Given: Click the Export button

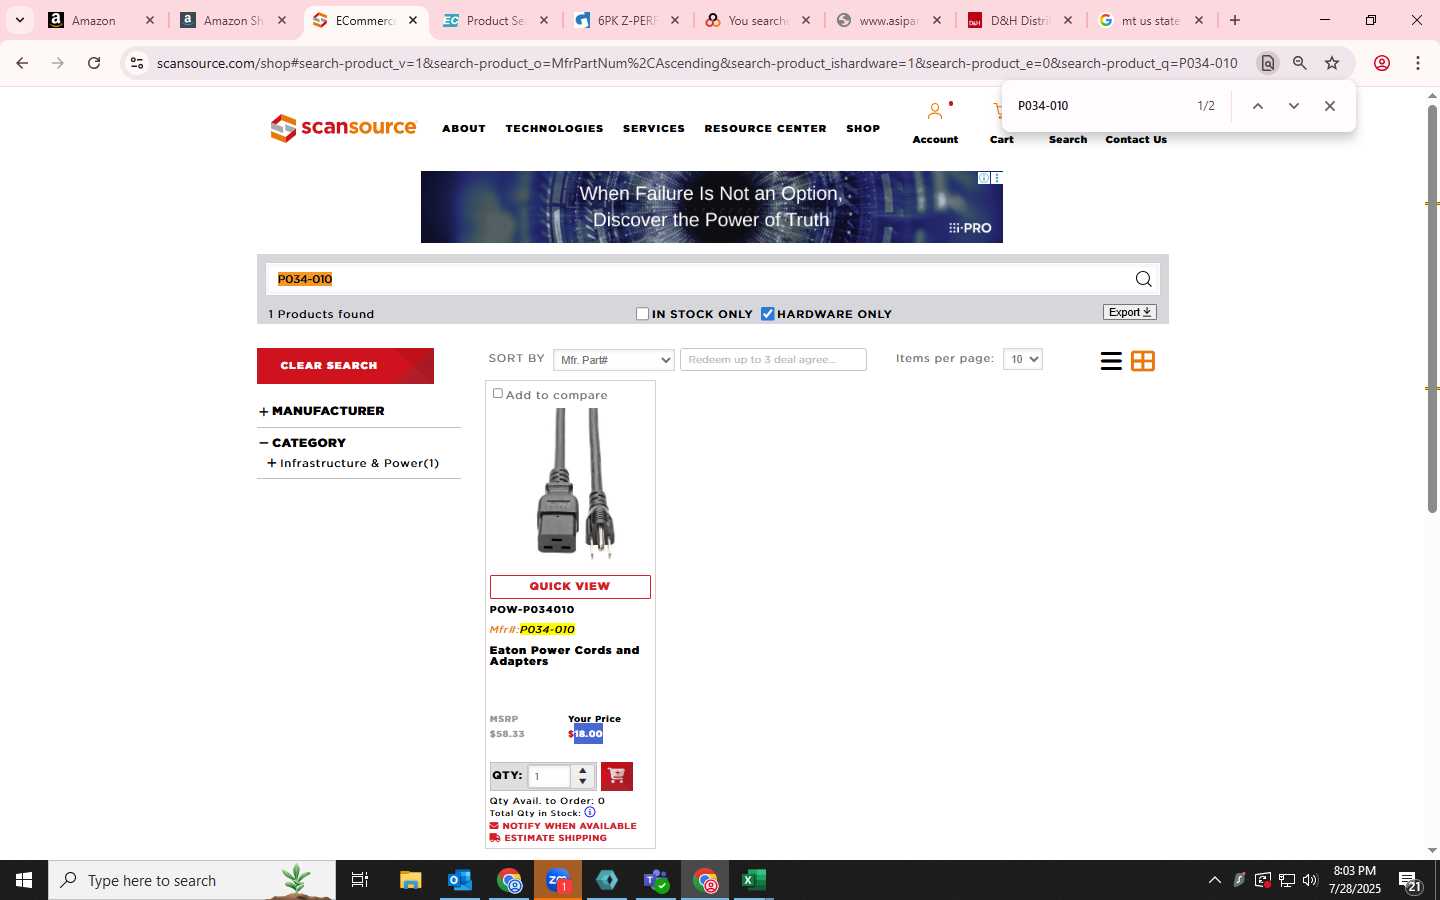Looking at the screenshot, I should [1130, 312].
